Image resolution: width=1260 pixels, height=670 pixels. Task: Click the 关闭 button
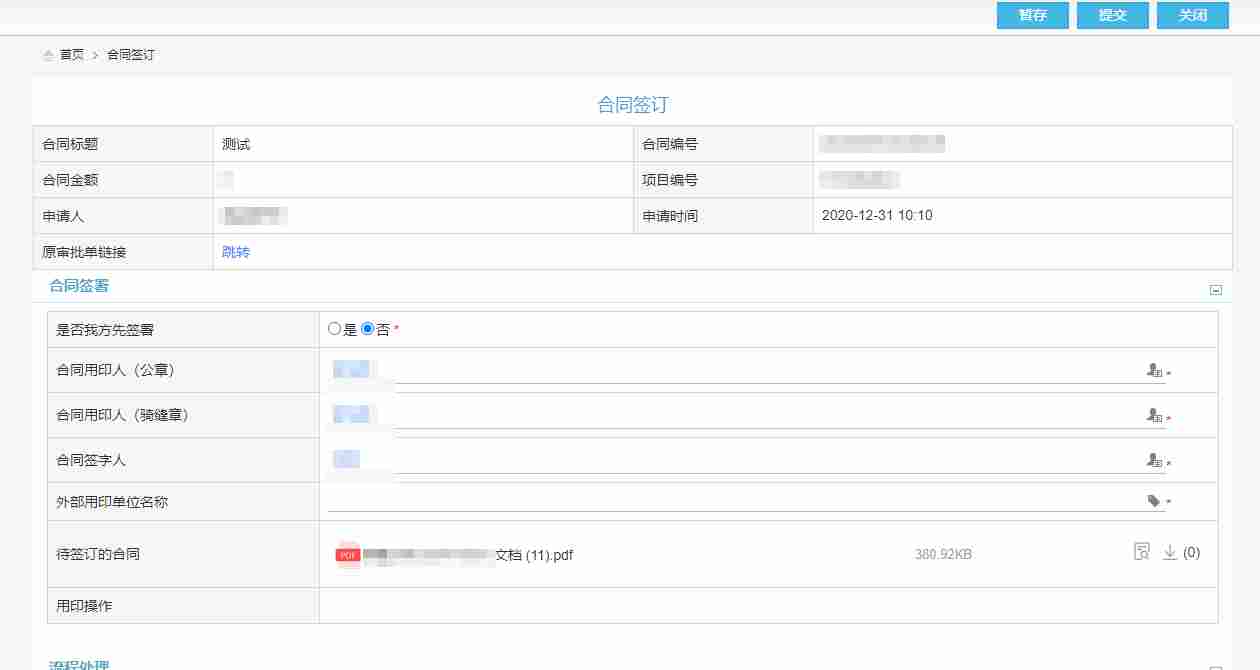[x=1192, y=15]
